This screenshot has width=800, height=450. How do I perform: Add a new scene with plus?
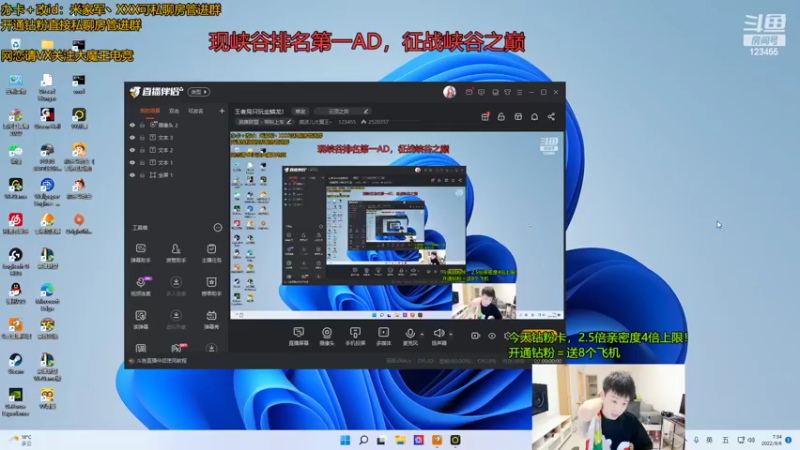tap(222, 111)
